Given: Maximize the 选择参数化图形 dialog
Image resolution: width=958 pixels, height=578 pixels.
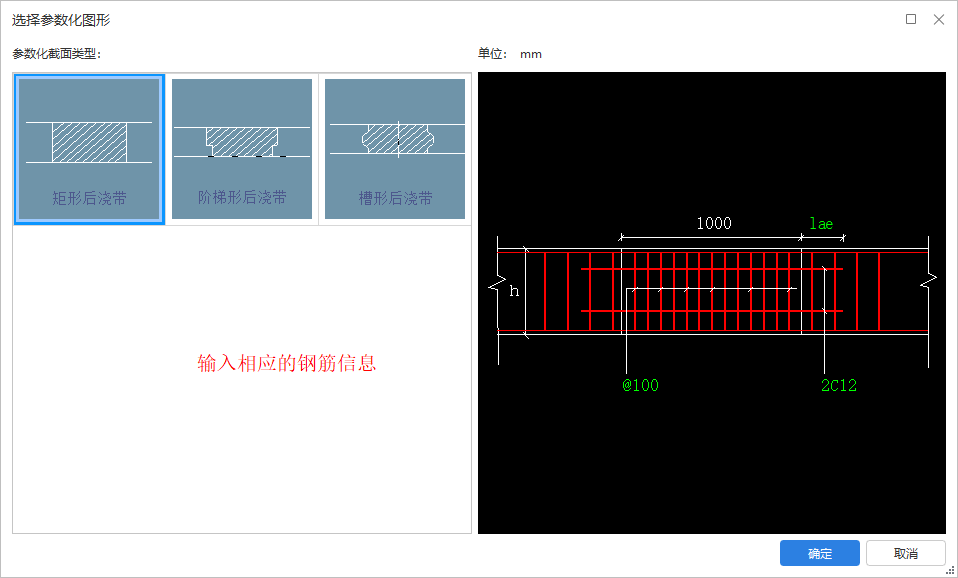Looking at the screenshot, I should [x=911, y=19].
